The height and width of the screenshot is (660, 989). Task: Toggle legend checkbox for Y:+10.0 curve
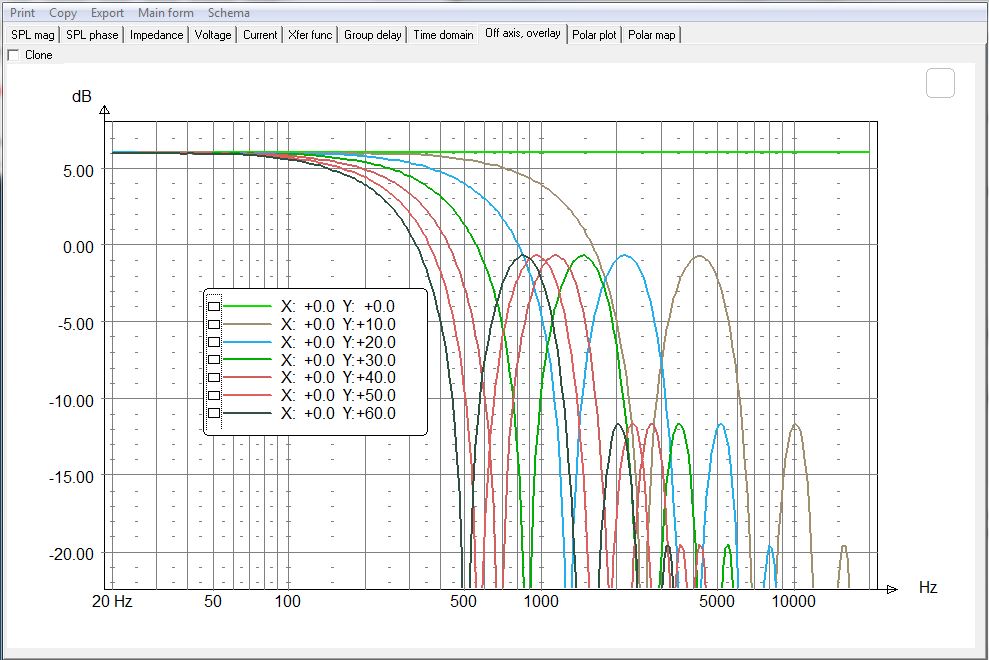[214, 324]
